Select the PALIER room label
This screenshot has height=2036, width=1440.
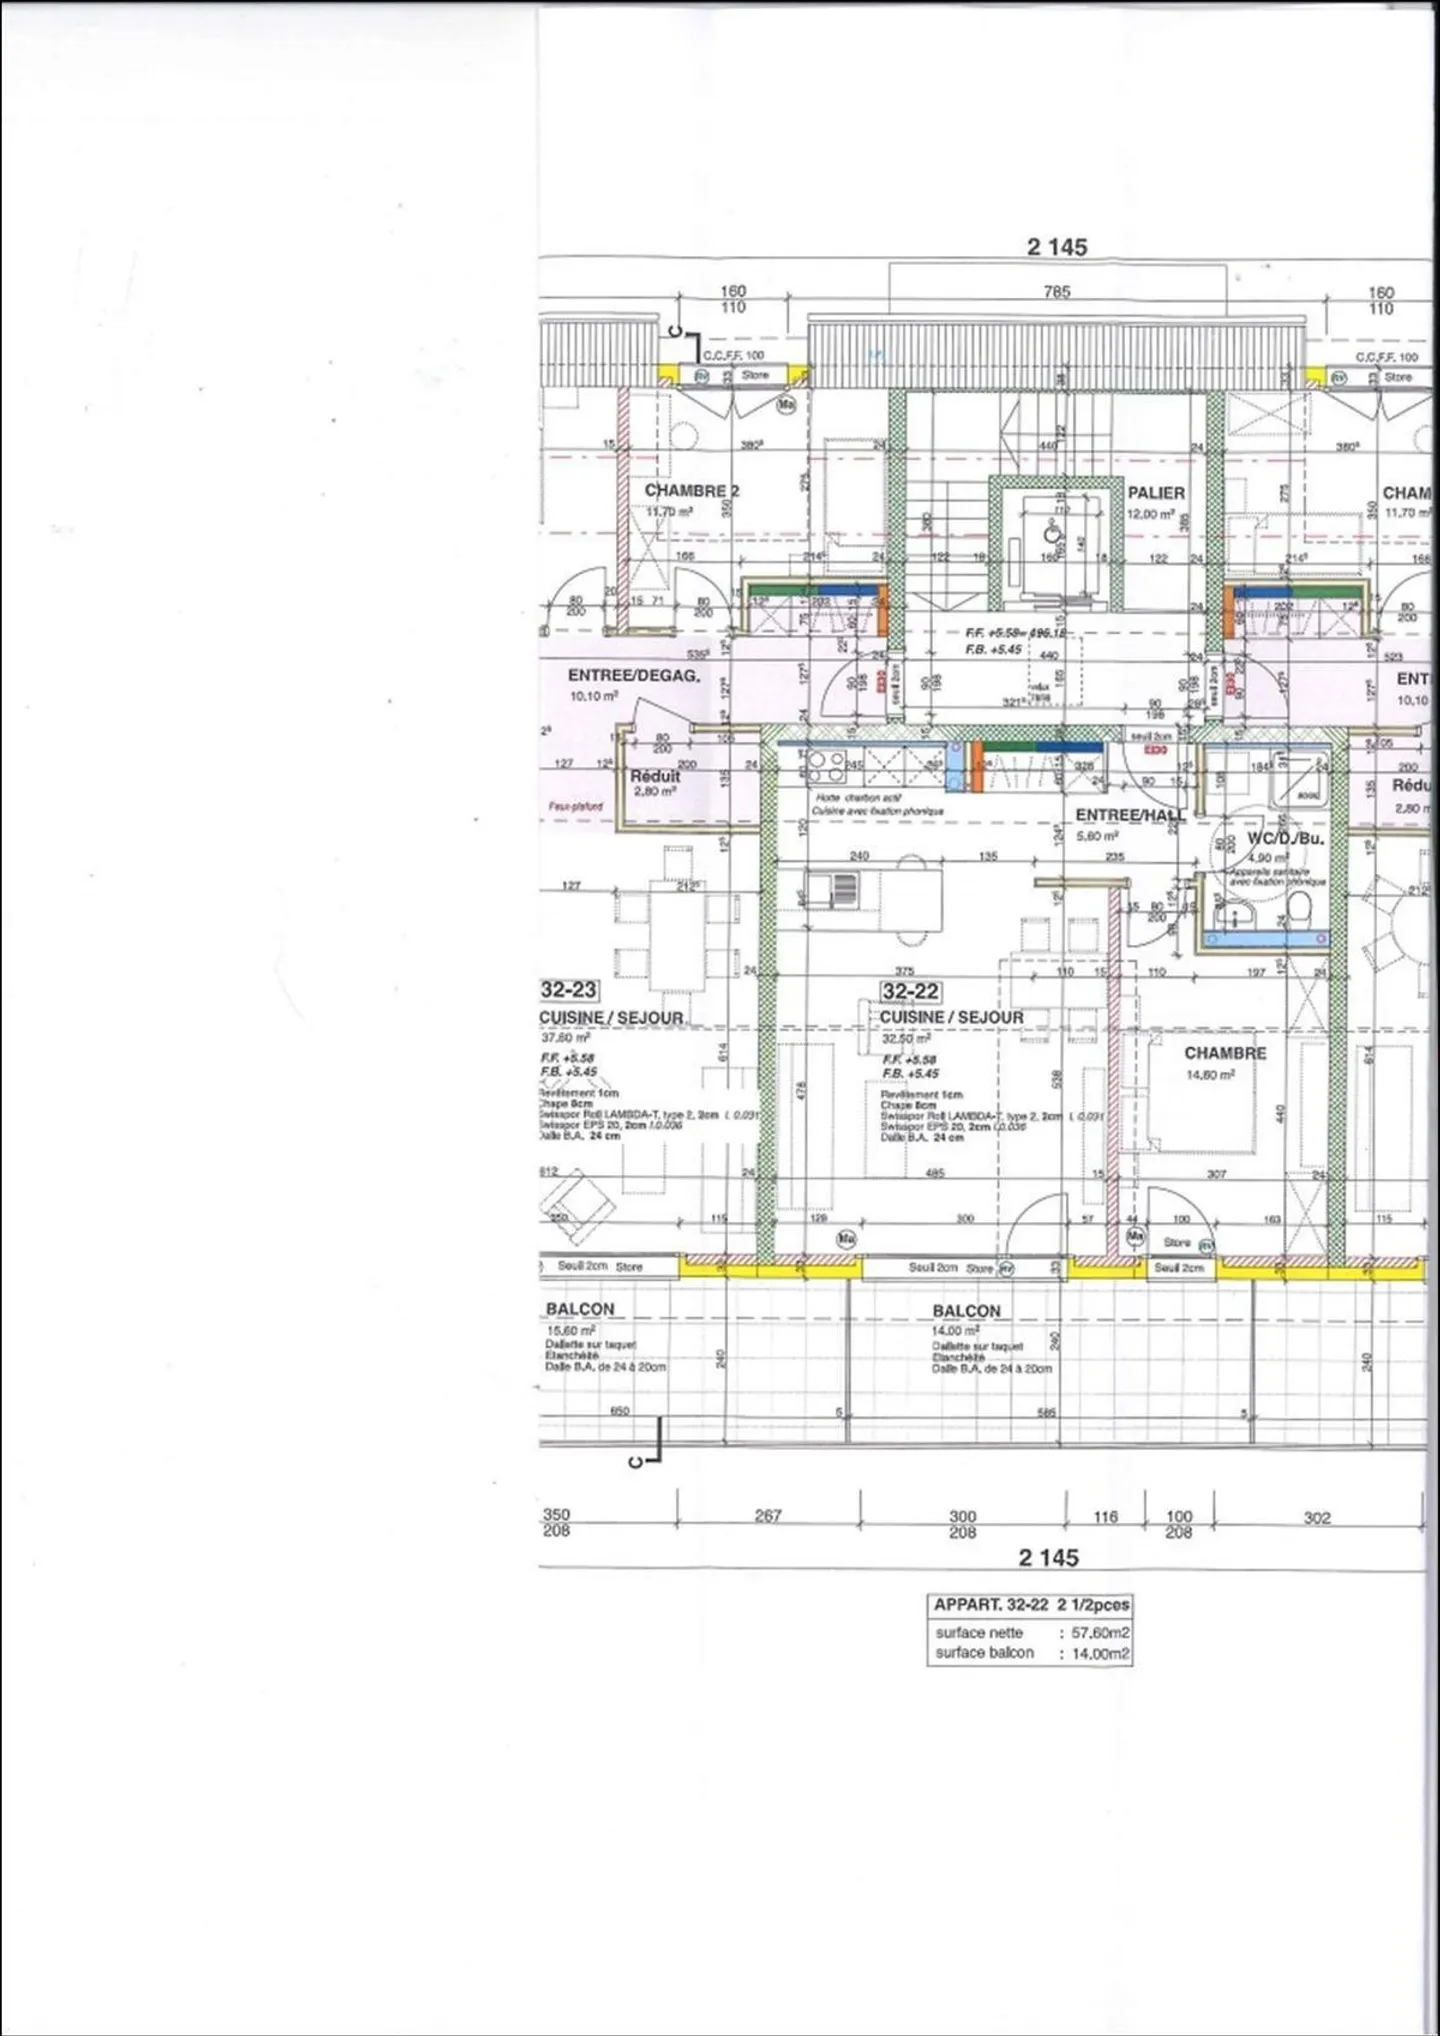click(1156, 493)
